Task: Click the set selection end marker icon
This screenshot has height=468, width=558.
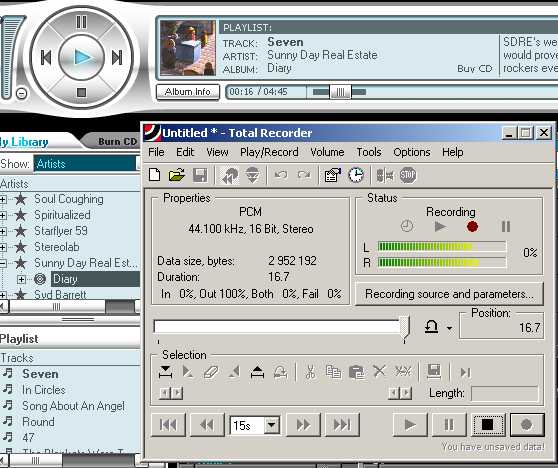Action: tap(257, 372)
